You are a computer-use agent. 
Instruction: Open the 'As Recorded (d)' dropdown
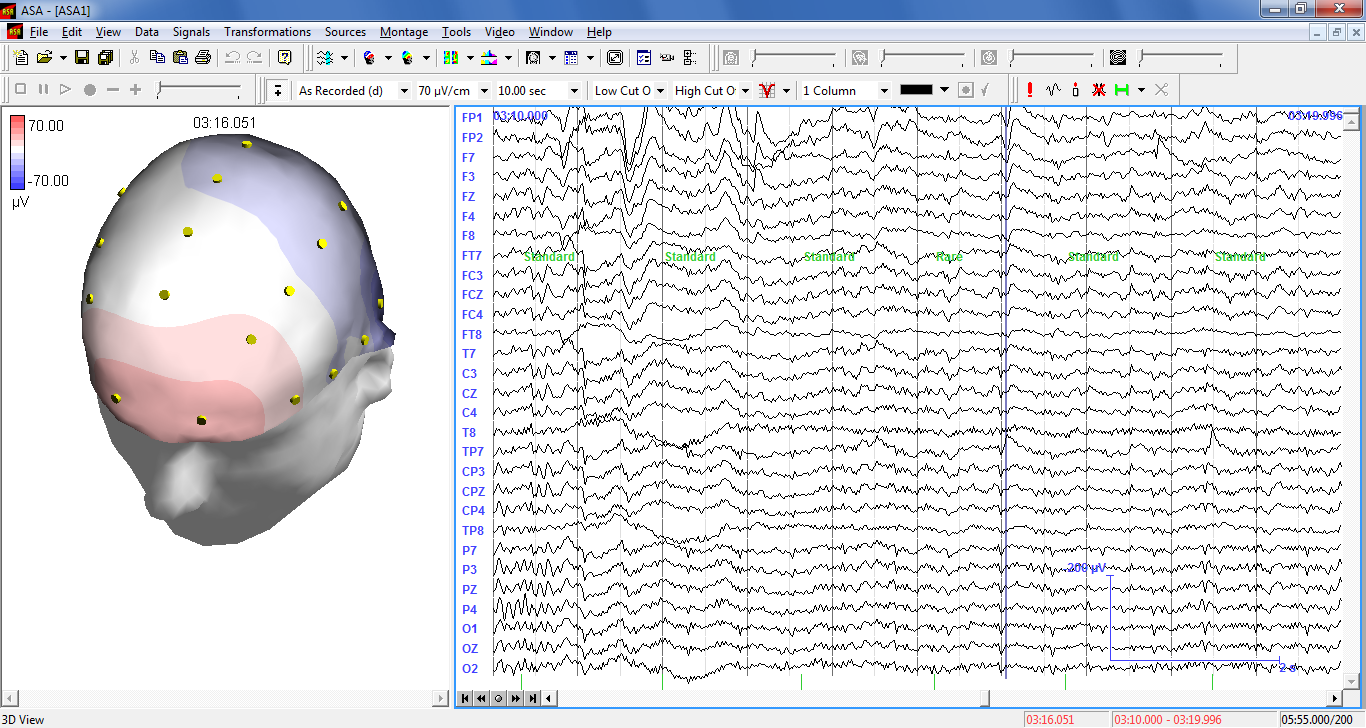click(x=350, y=90)
